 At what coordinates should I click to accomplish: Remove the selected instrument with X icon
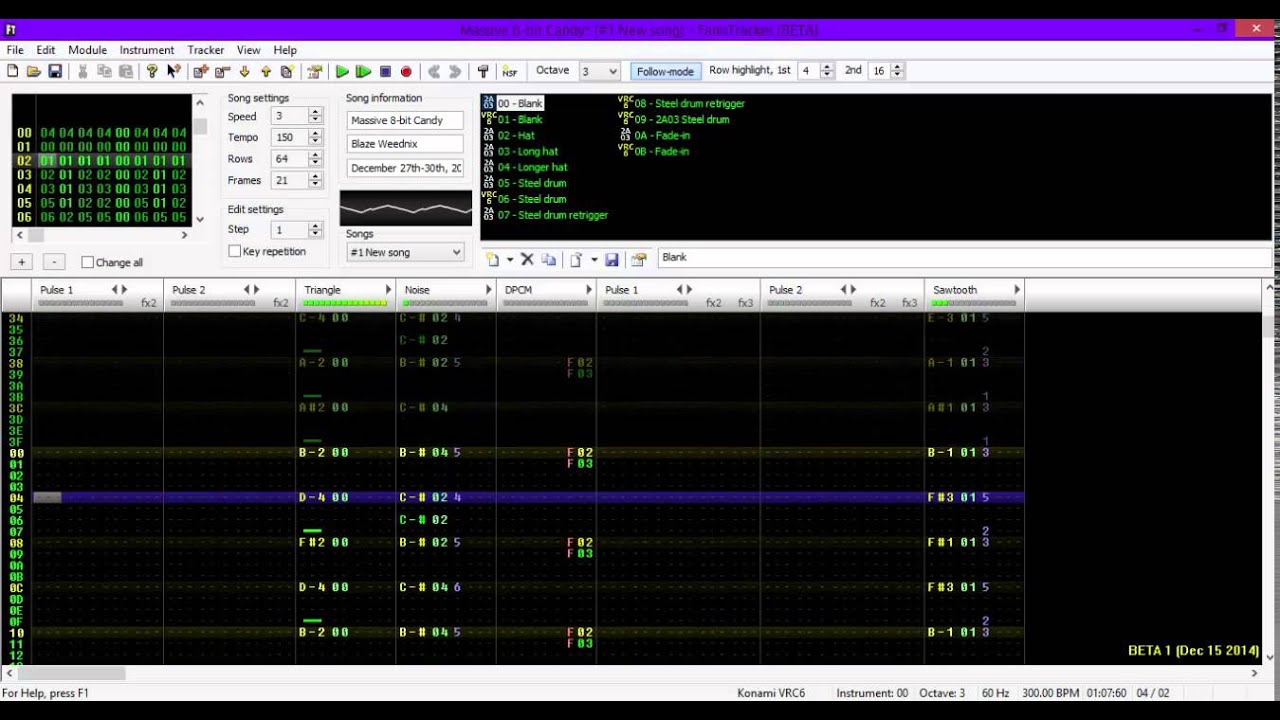527,259
